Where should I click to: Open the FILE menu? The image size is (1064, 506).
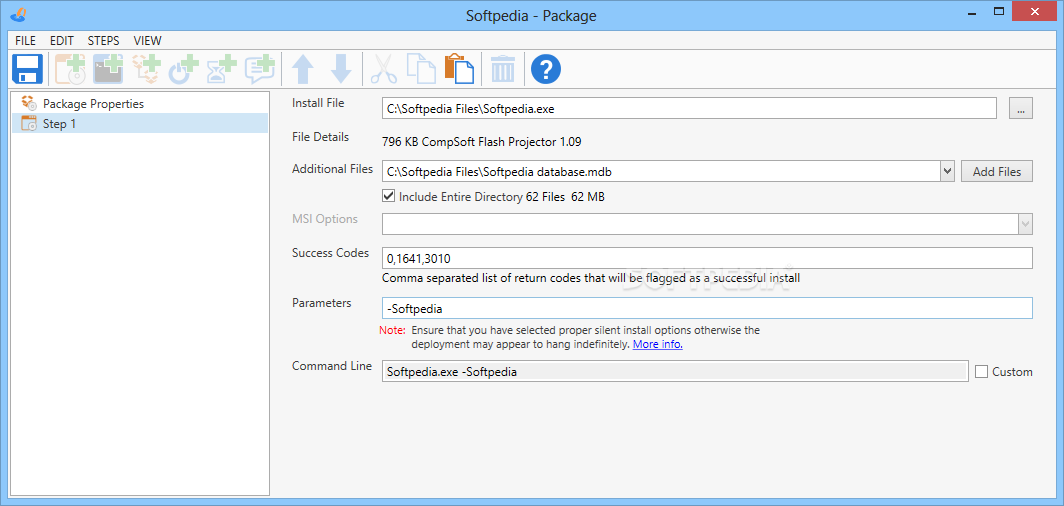click(x=25, y=41)
